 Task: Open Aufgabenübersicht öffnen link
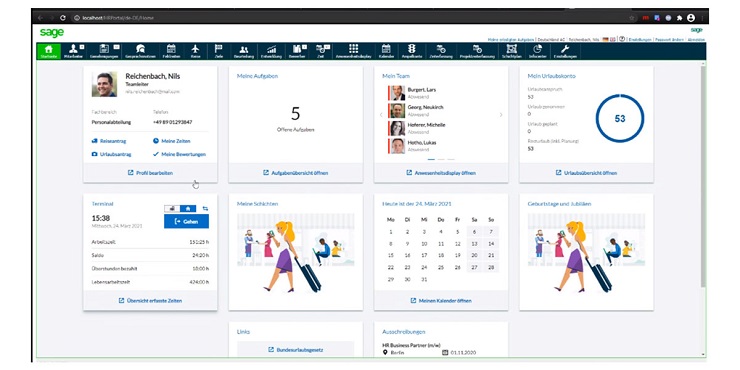[x=296, y=173]
